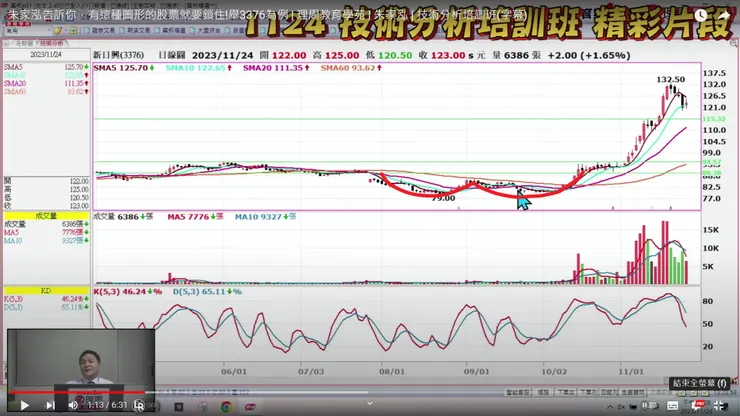Toggle subtitles captions button
Viewport: 740px width, 416px height.
[673, 405]
